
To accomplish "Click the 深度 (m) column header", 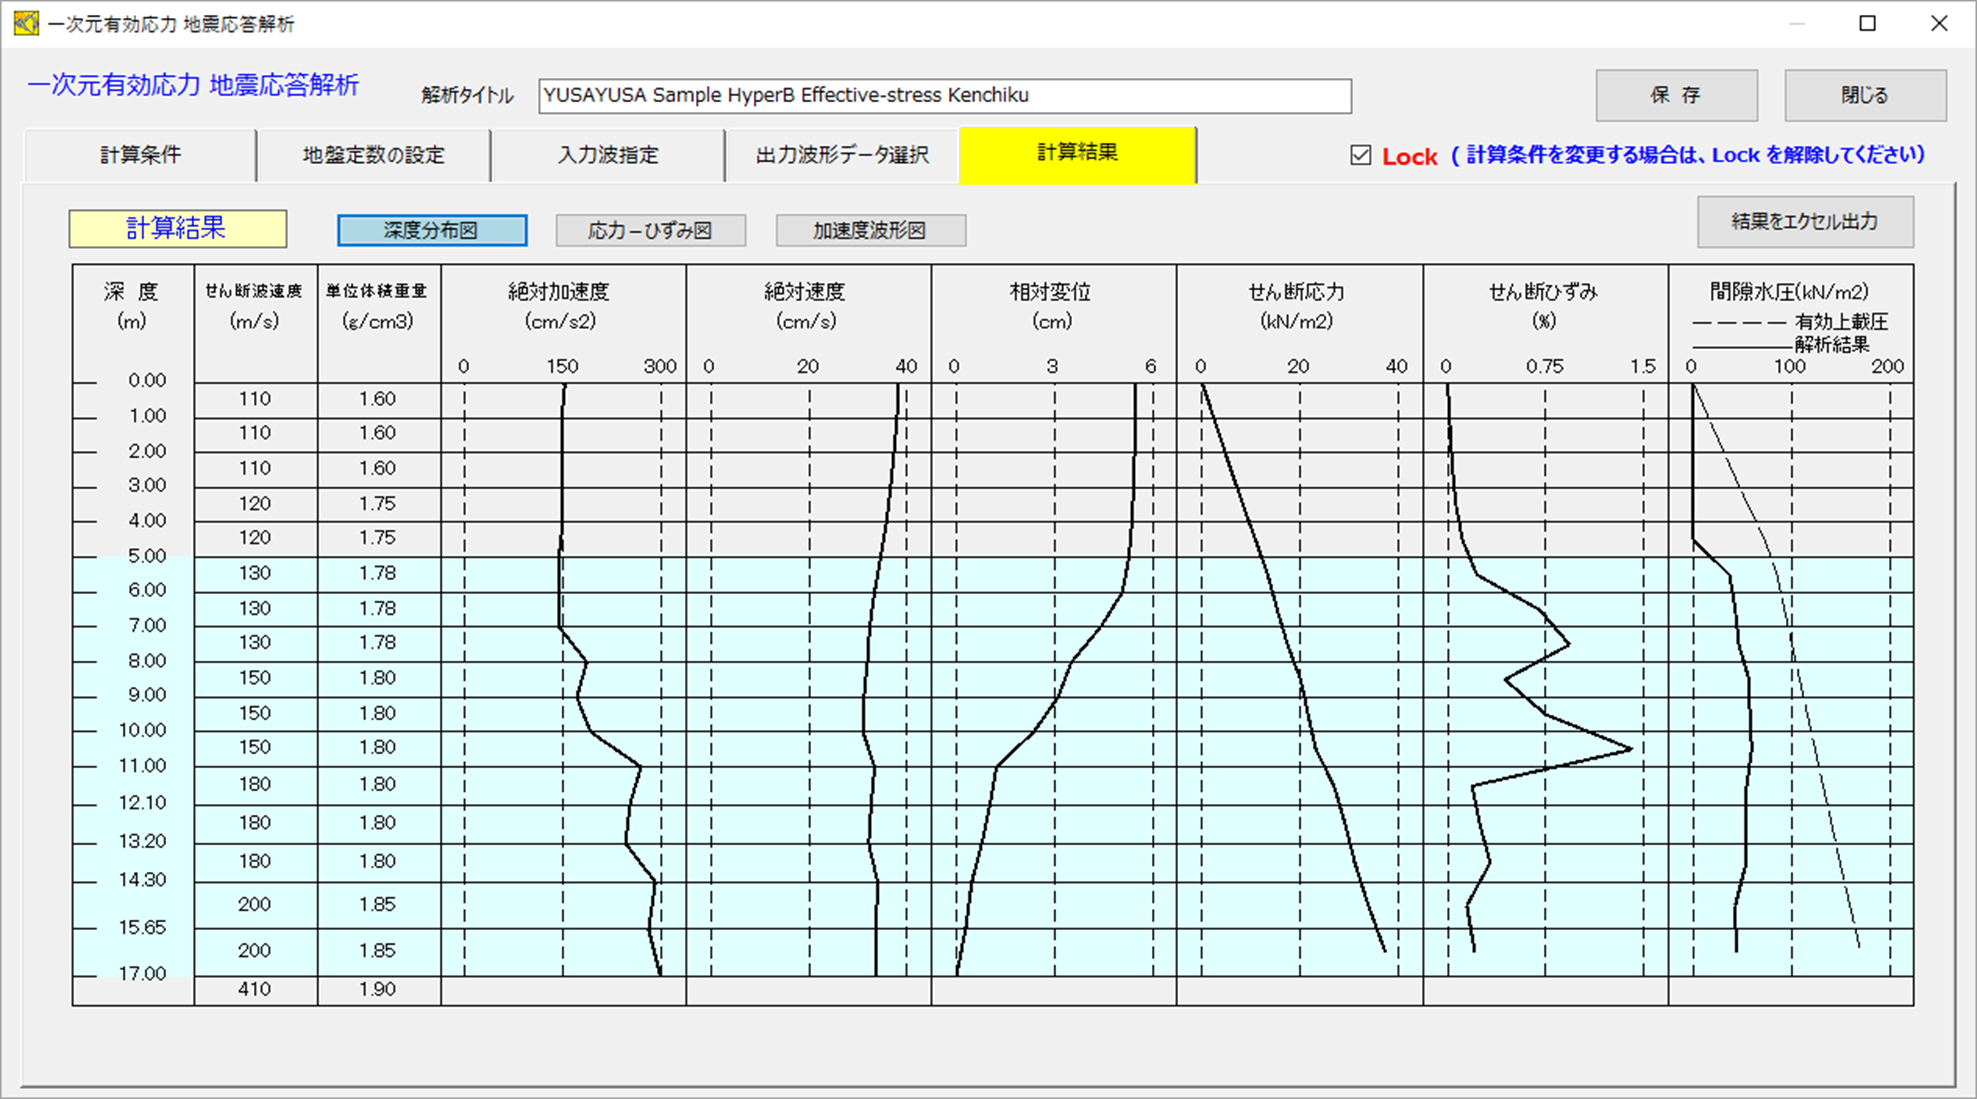I will [x=131, y=306].
